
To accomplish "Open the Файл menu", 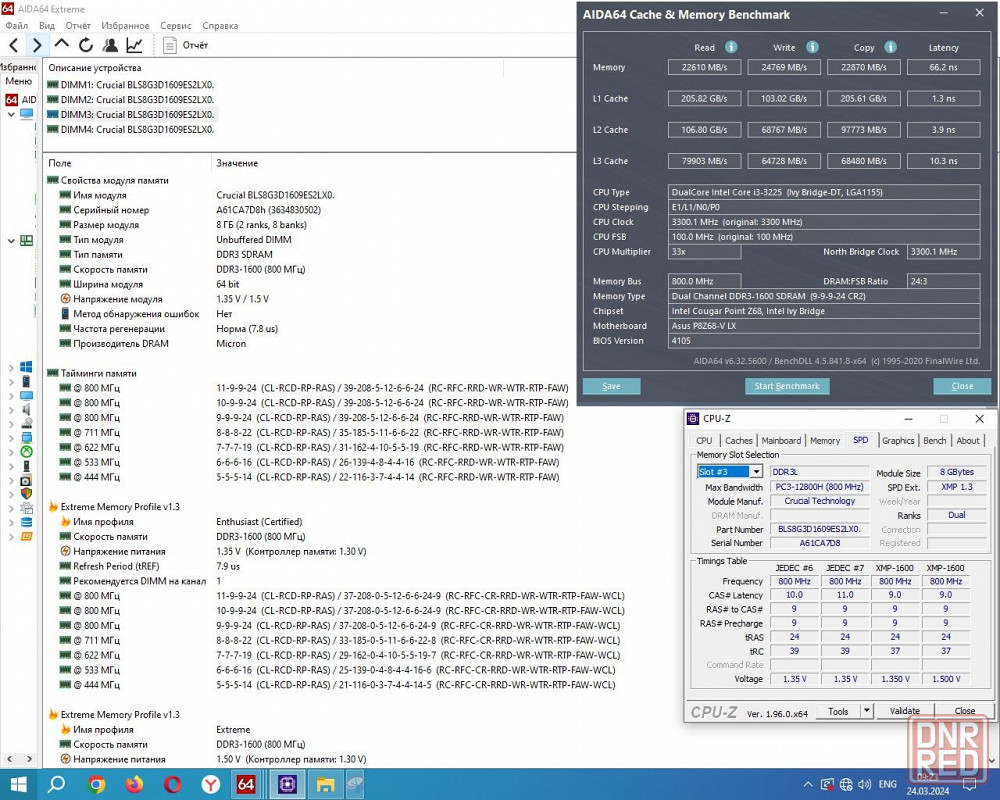I will point(17,26).
